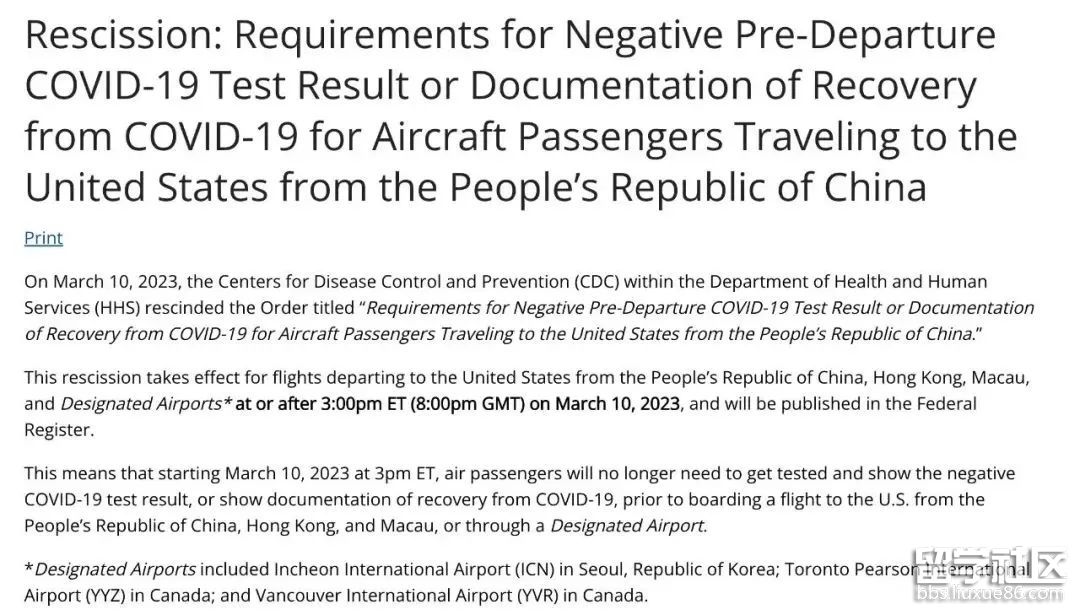Click italic "Designated Airport." ending third paragraph
Image resolution: width=1080 pixels, height=615 pixels.
628,525
